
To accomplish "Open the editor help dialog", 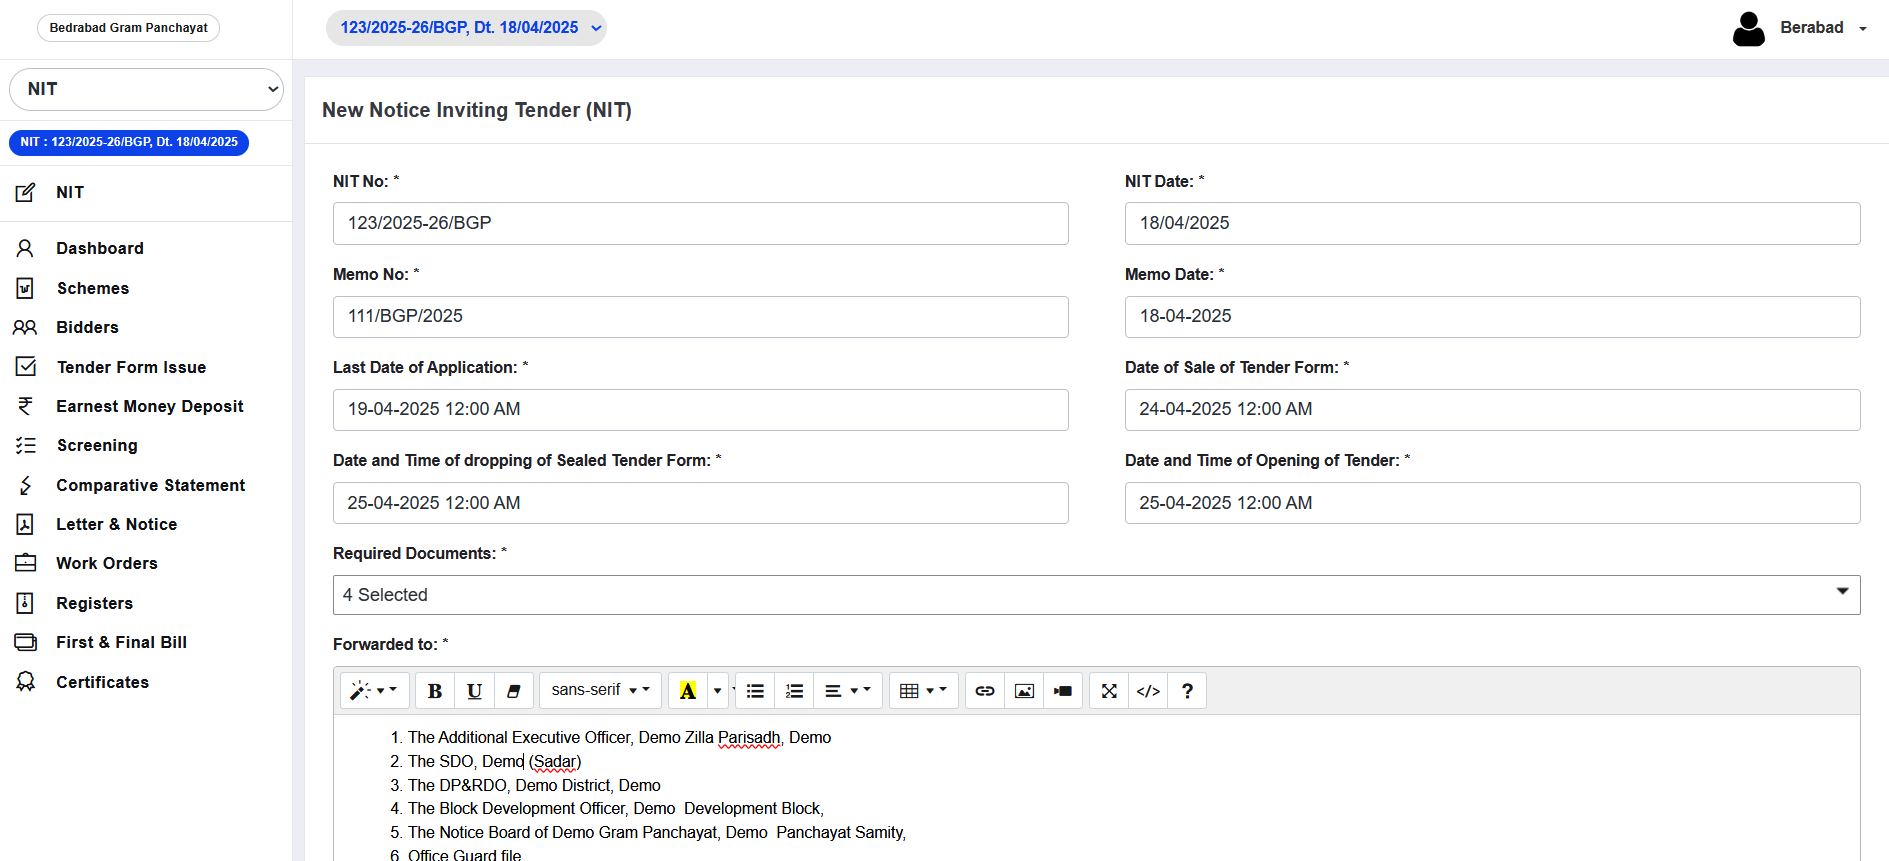I will [1187, 691].
